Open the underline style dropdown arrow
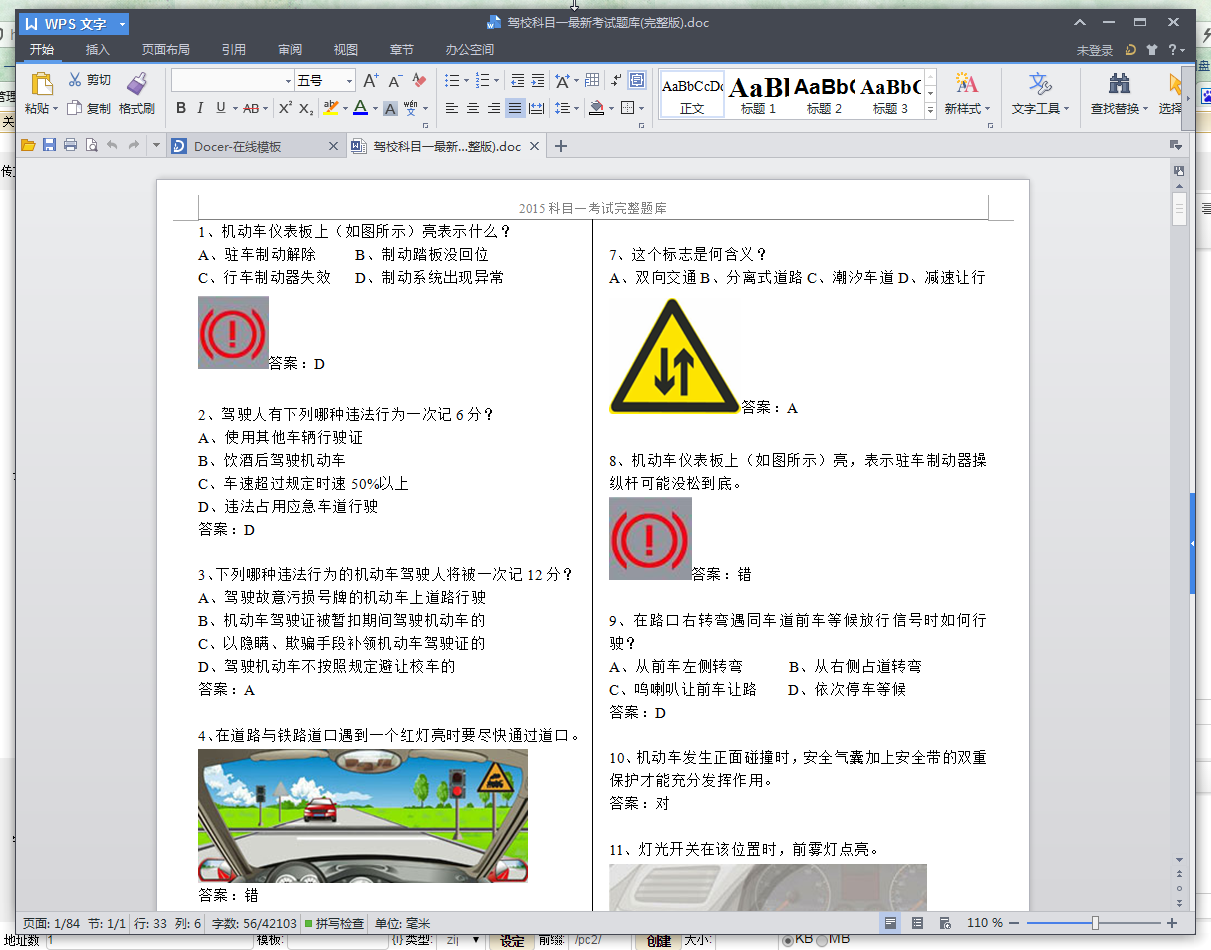Viewport: 1211px width, 950px height. tap(234, 108)
